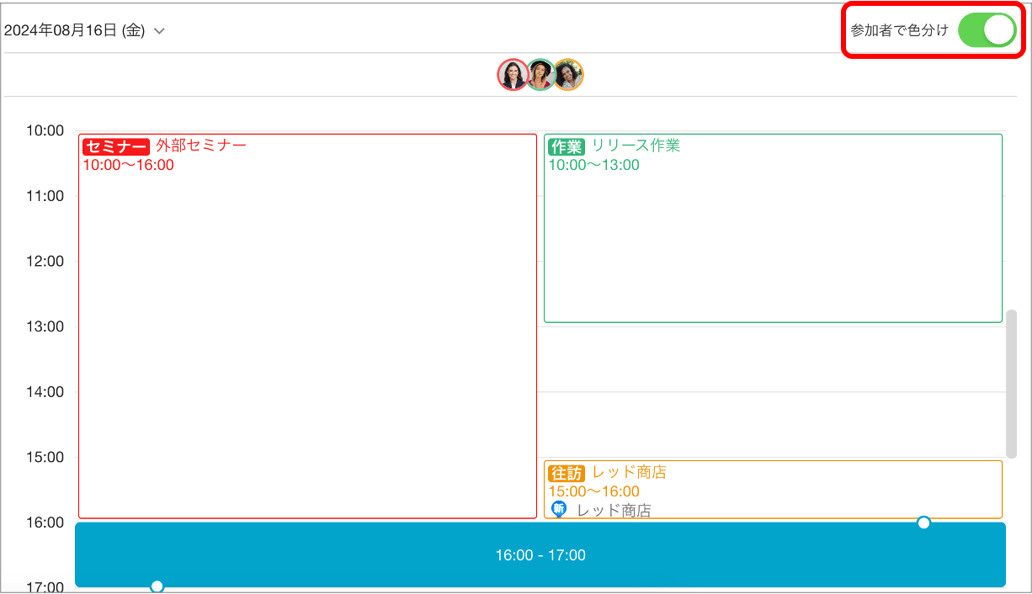Screen dimensions: 1032x594
Task: Click the orange-bordered participant avatar
Action: [x=569, y=75]
